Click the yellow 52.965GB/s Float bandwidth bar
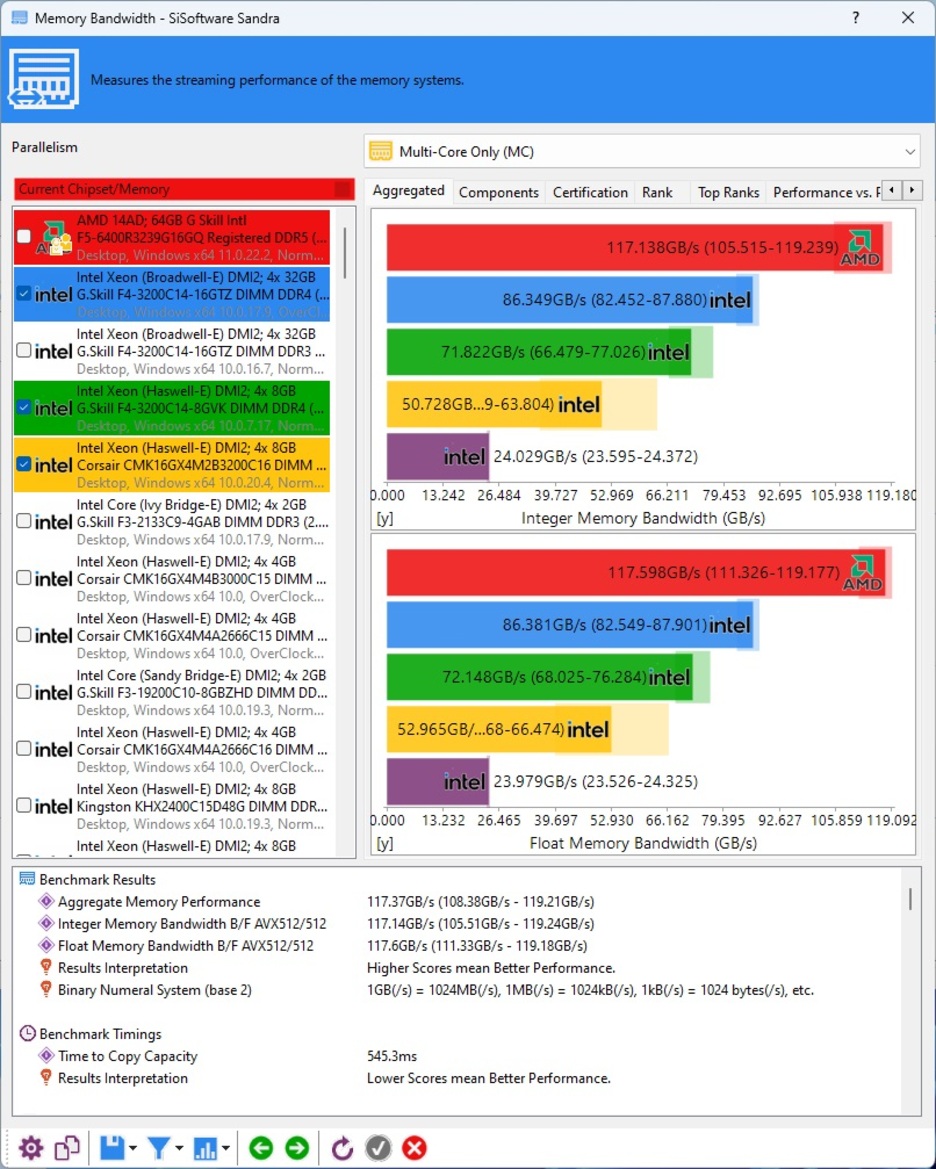936x1169 pixels. [x=498, y=729]
